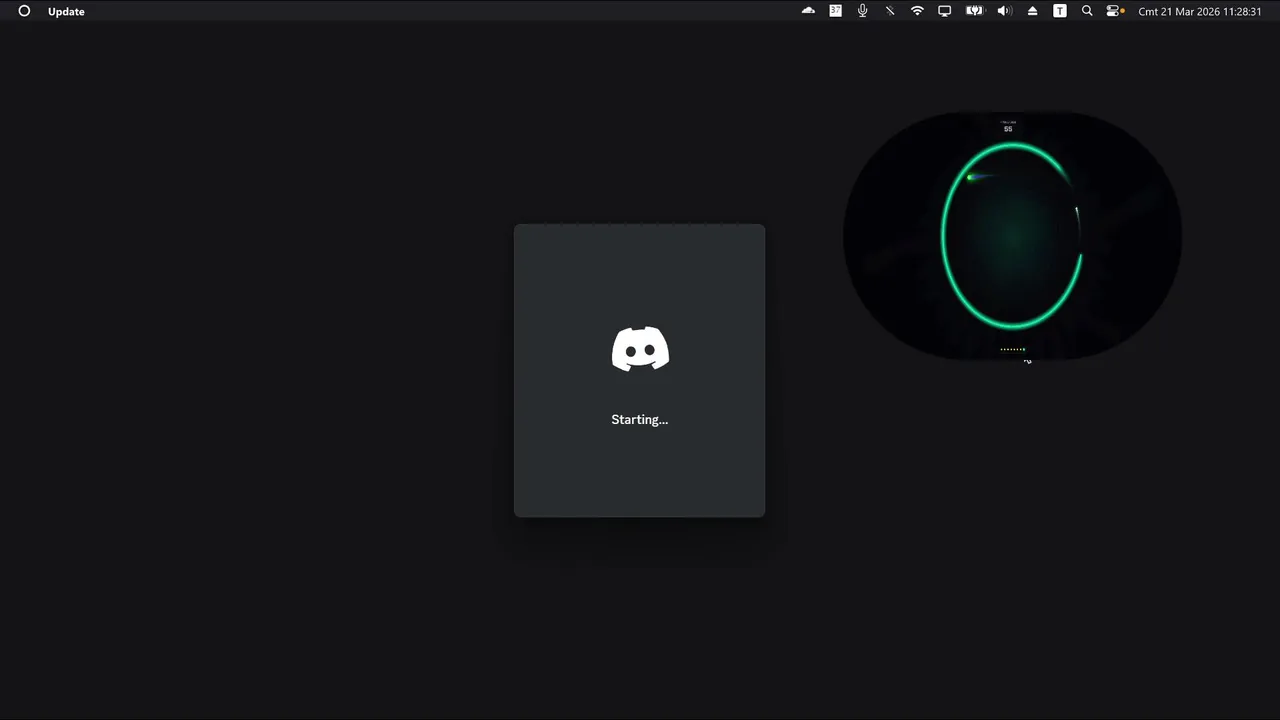Viewport: 1280px width, 720px height.
Task: Click the Starting... status text
Action: click(640, 419)
